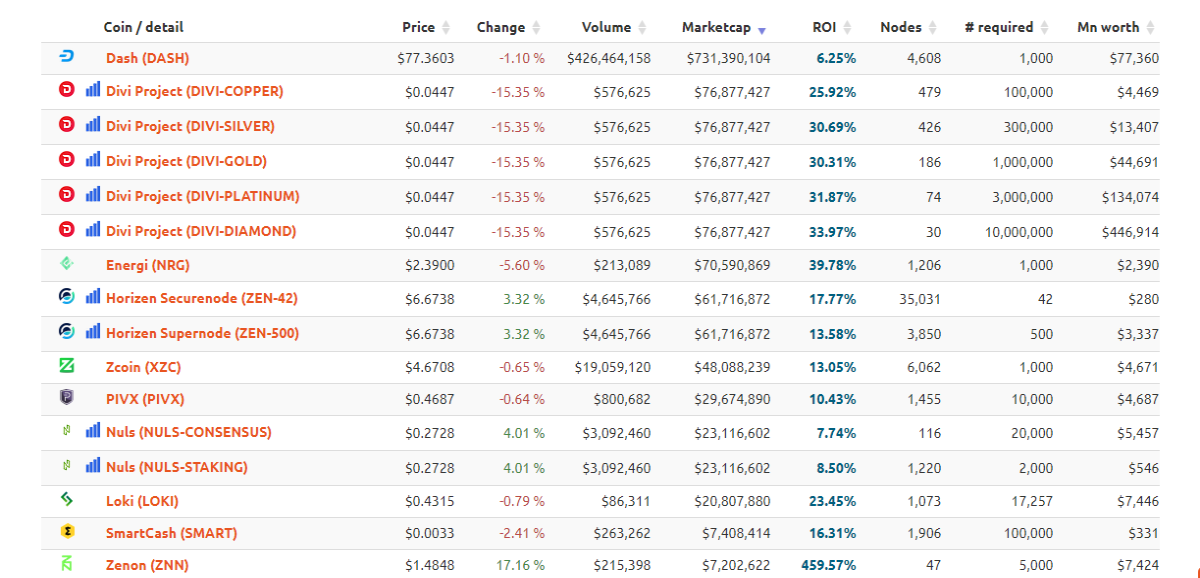
Task: Open the Energi (NRG) link
Action: pyautogui.click(x=148, y=265)
